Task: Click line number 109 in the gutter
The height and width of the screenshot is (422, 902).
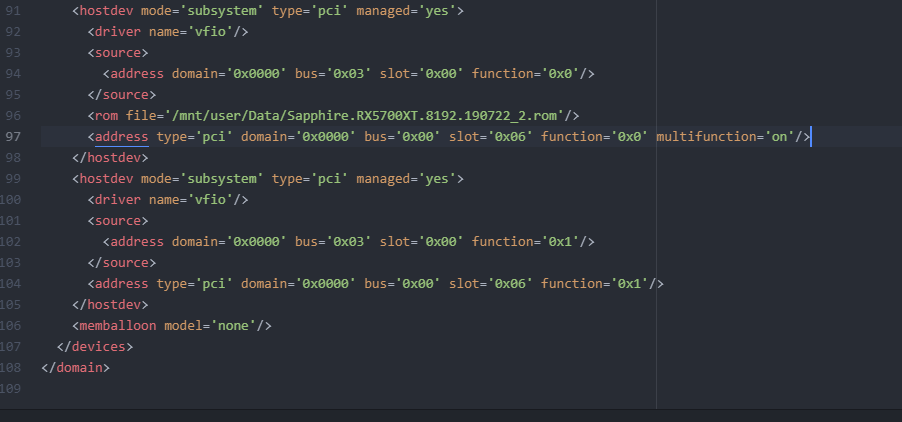Action: pos(10,389)
